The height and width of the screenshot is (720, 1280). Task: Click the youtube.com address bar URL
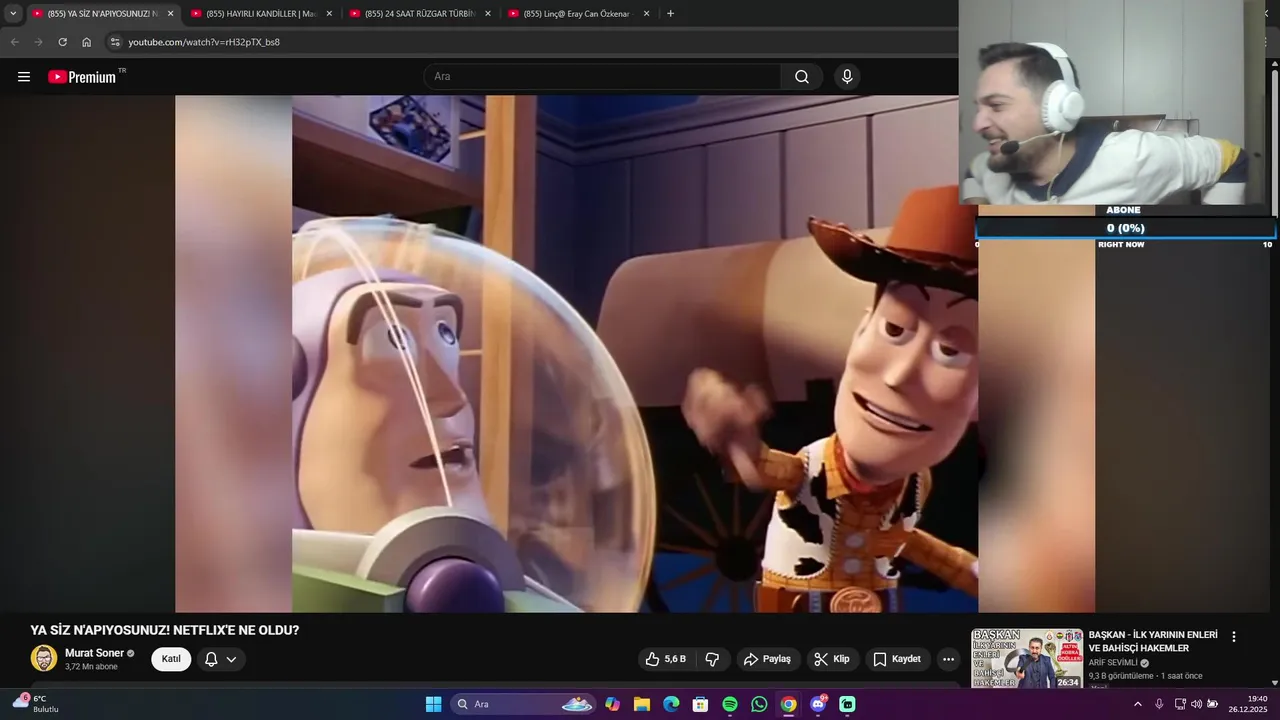tap(204, 42)
